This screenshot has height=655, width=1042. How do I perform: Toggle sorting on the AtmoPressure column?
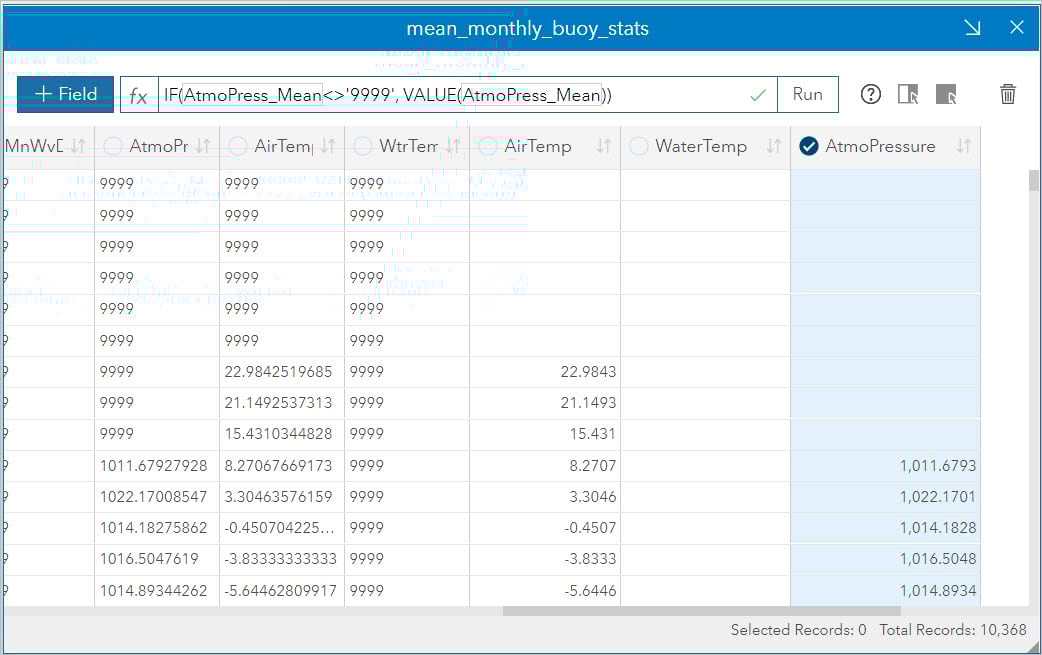click(964, 146)
